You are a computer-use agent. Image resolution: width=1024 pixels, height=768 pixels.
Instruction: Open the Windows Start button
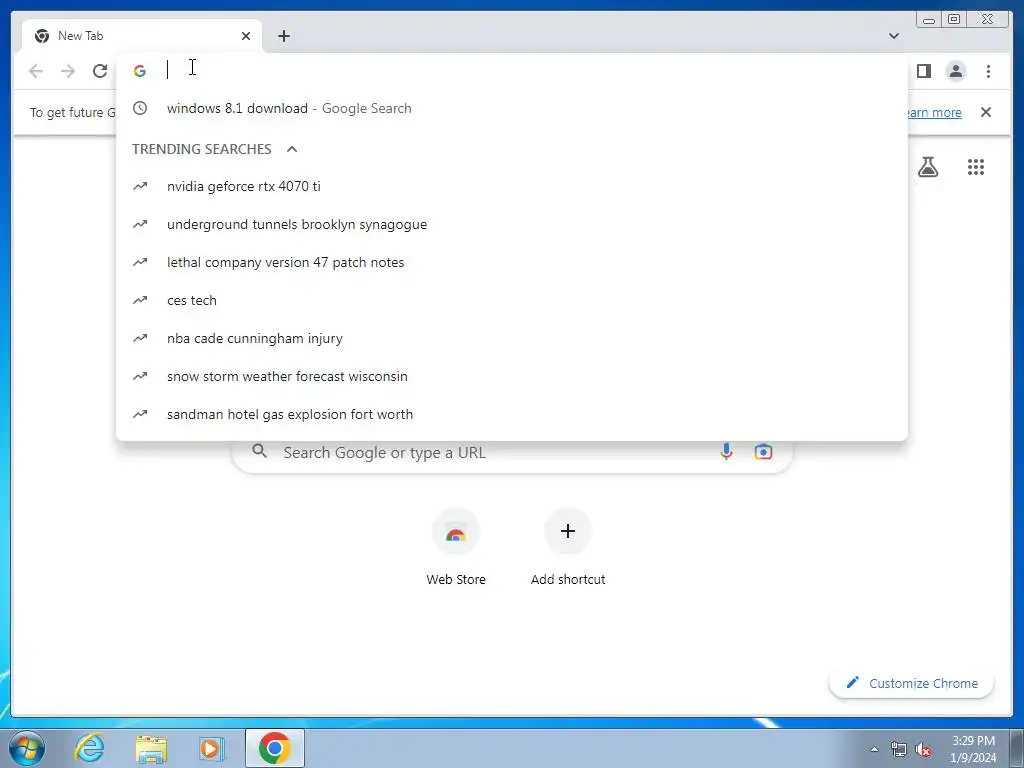pos(26,748)
